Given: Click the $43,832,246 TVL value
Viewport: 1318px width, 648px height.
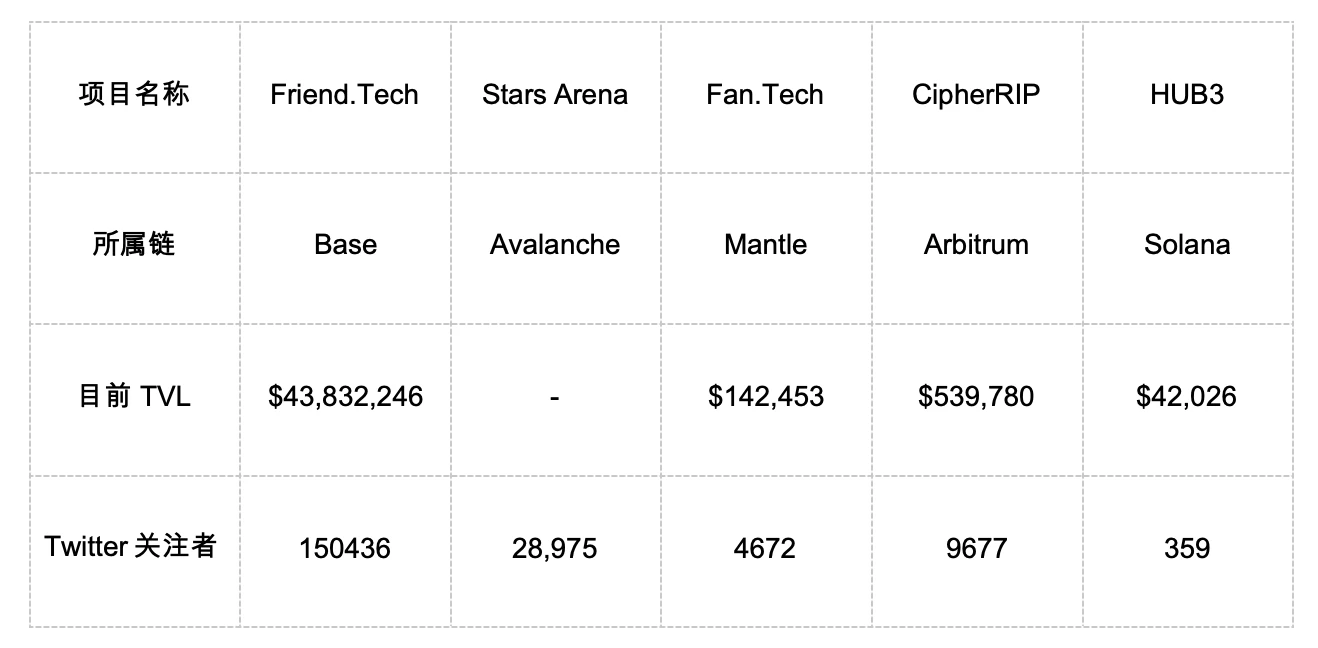Looking at the screenshot, I should (x=345, y=397).
